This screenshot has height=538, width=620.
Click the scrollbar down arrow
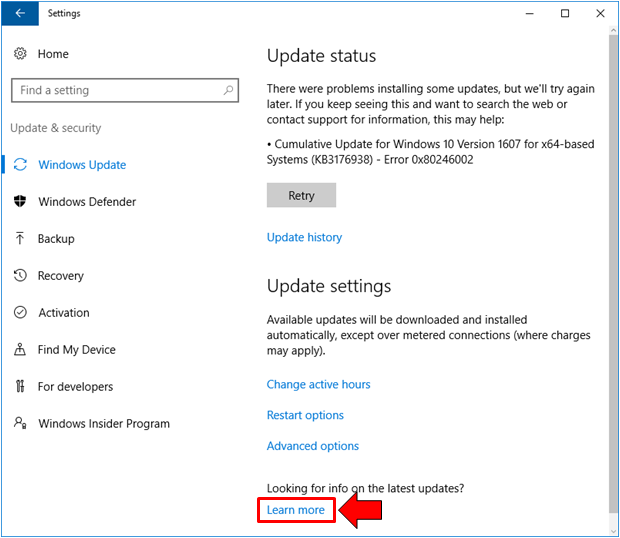tap(613, 532)
